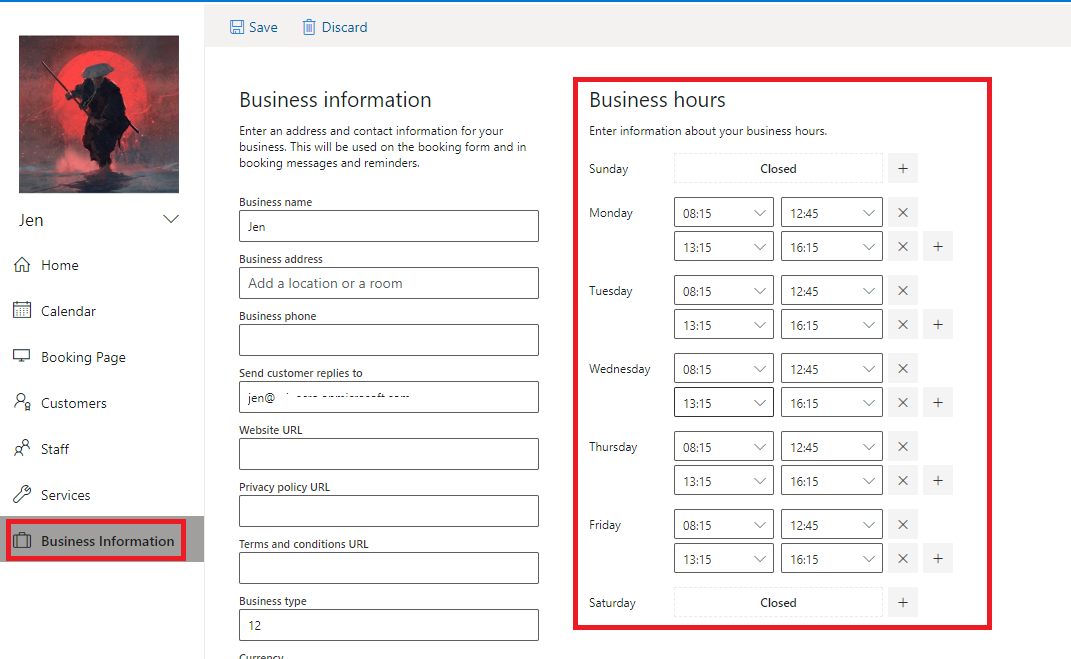
Task: Click the Business address location field
Action: 389,283
